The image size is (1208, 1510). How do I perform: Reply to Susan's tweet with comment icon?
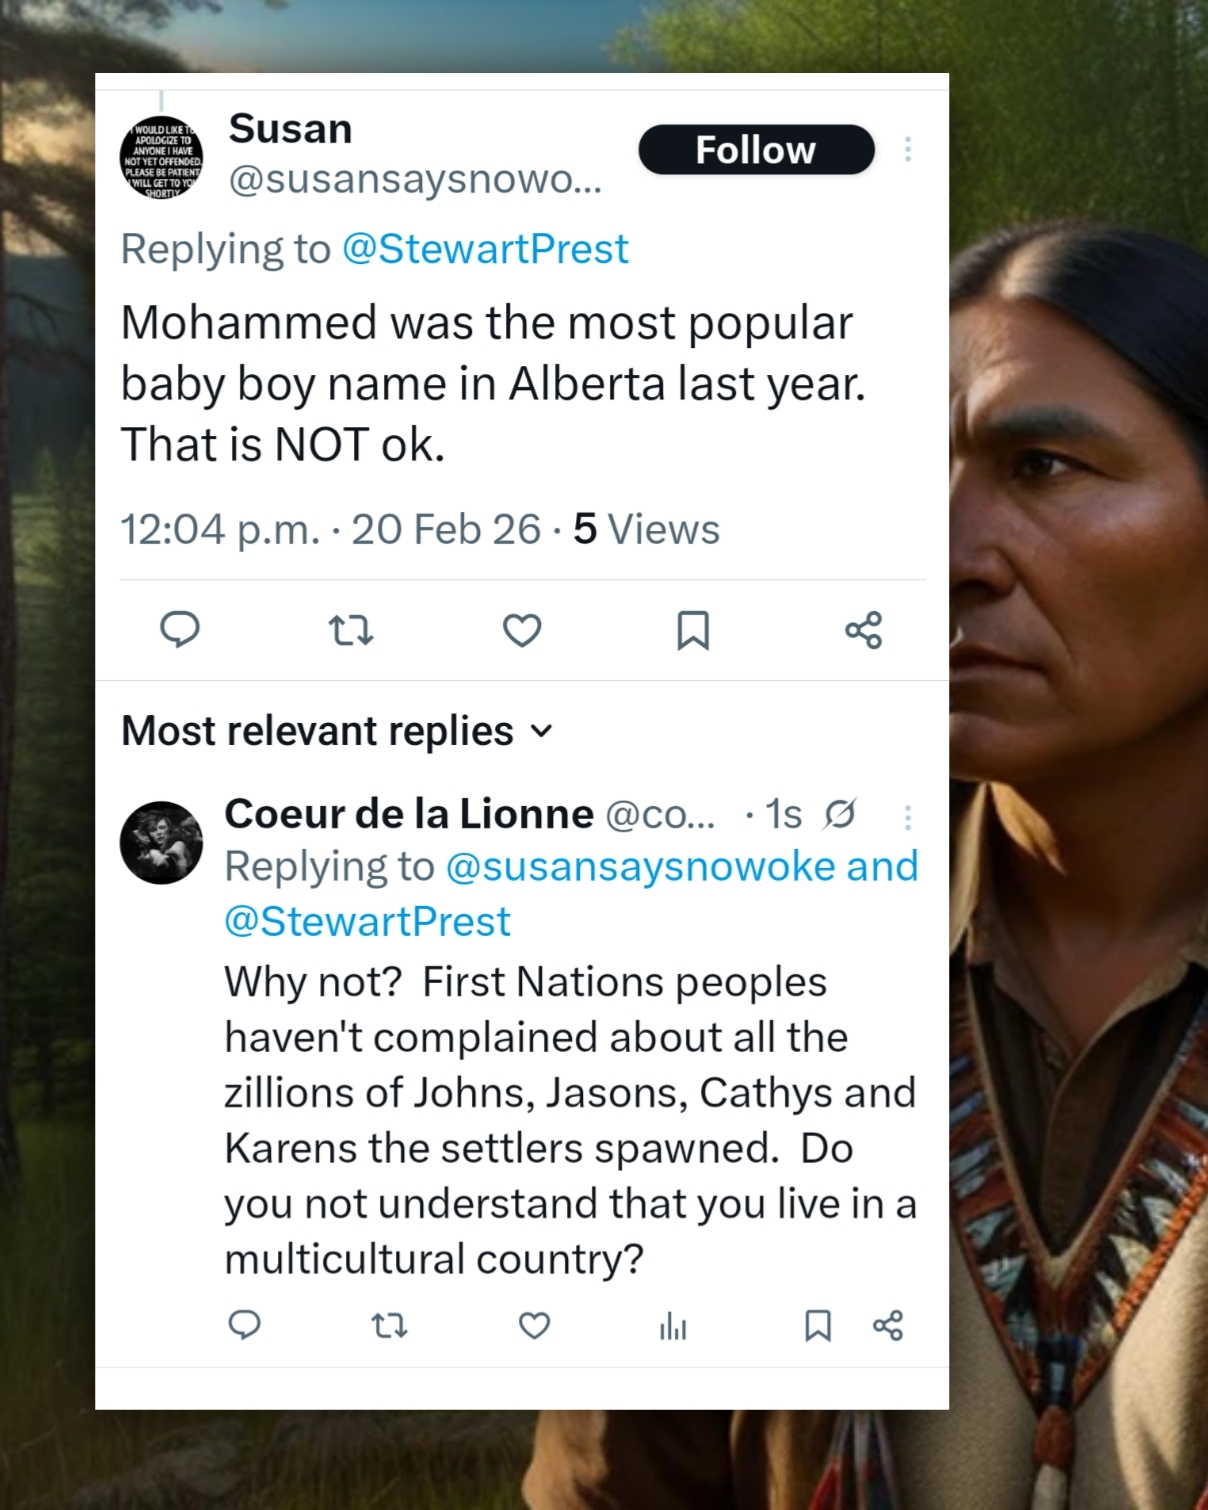[180, 630]
